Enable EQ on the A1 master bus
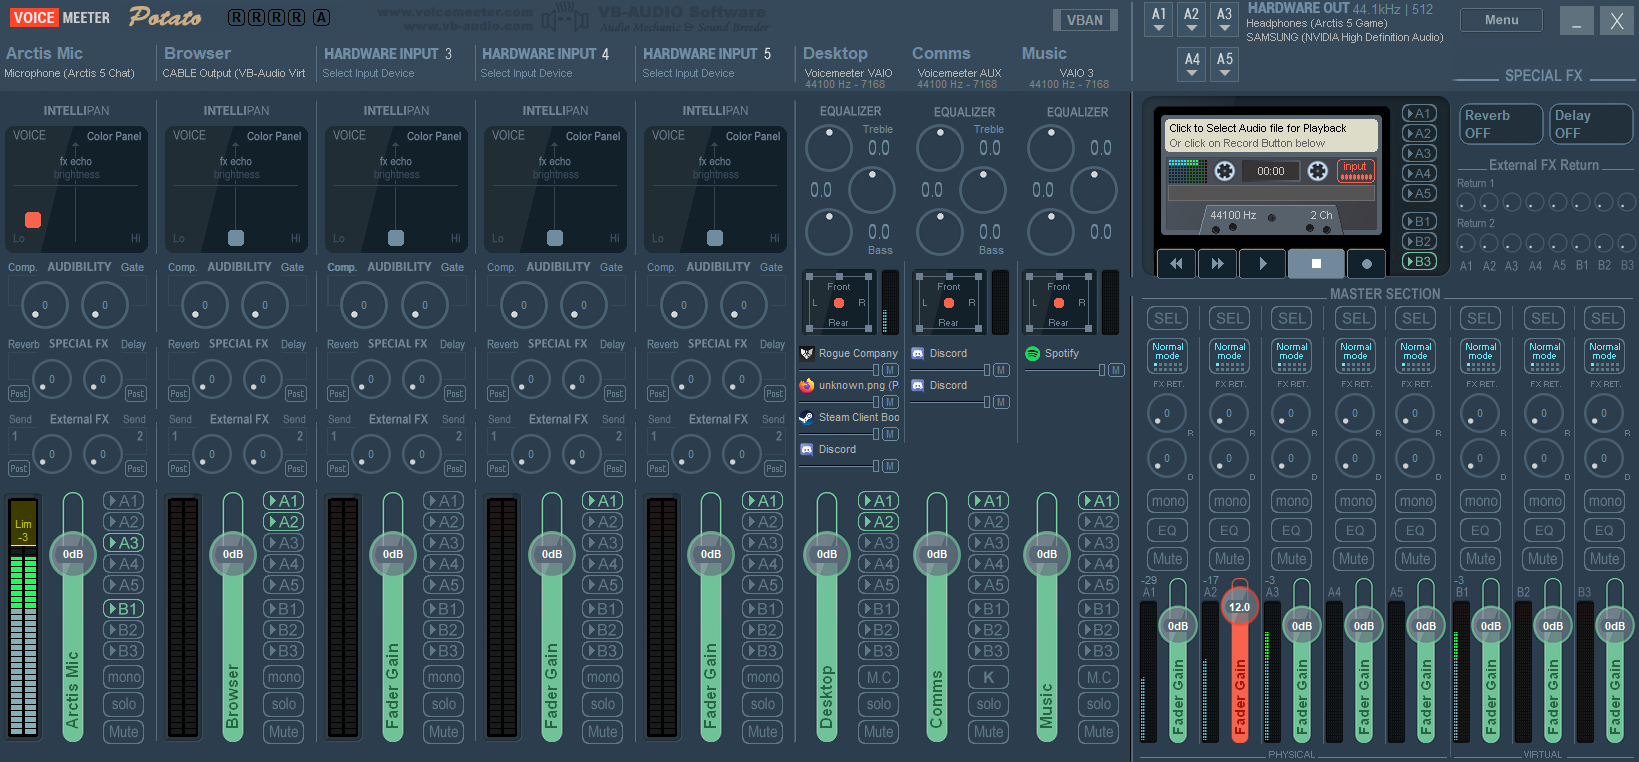The width and height of the screenshot is (1639, 762). (x=1167, y=530)
